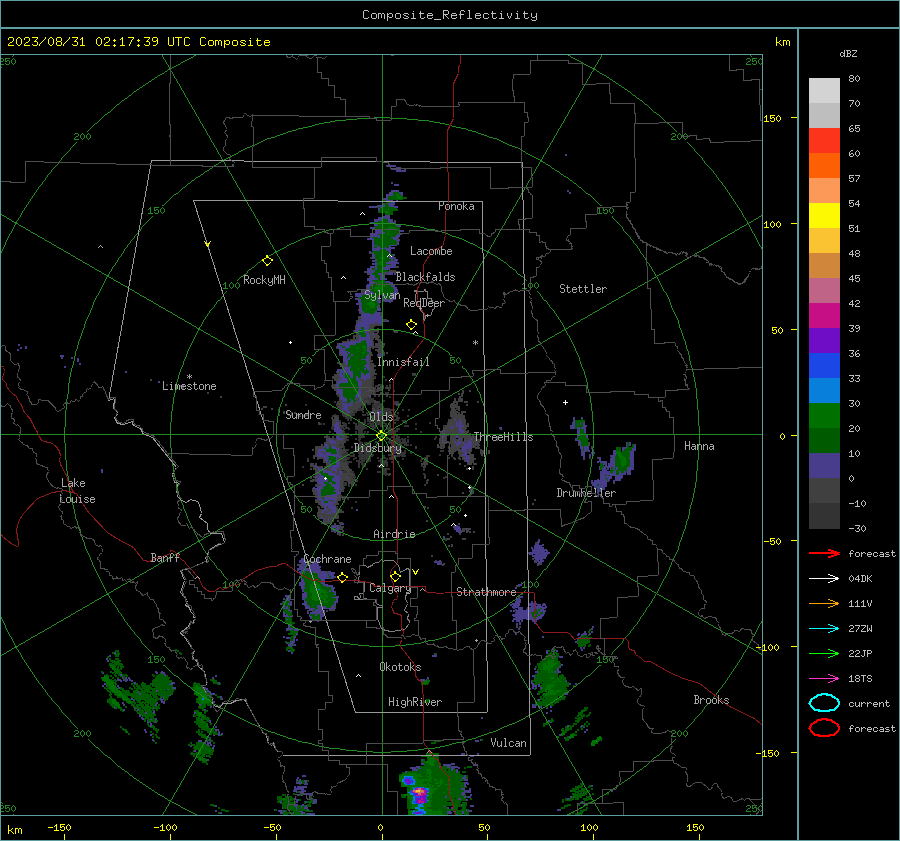This screenshot has width=900, height=841.
Task: Click the 'Drumheller' city label
Action: pos(586,493)
